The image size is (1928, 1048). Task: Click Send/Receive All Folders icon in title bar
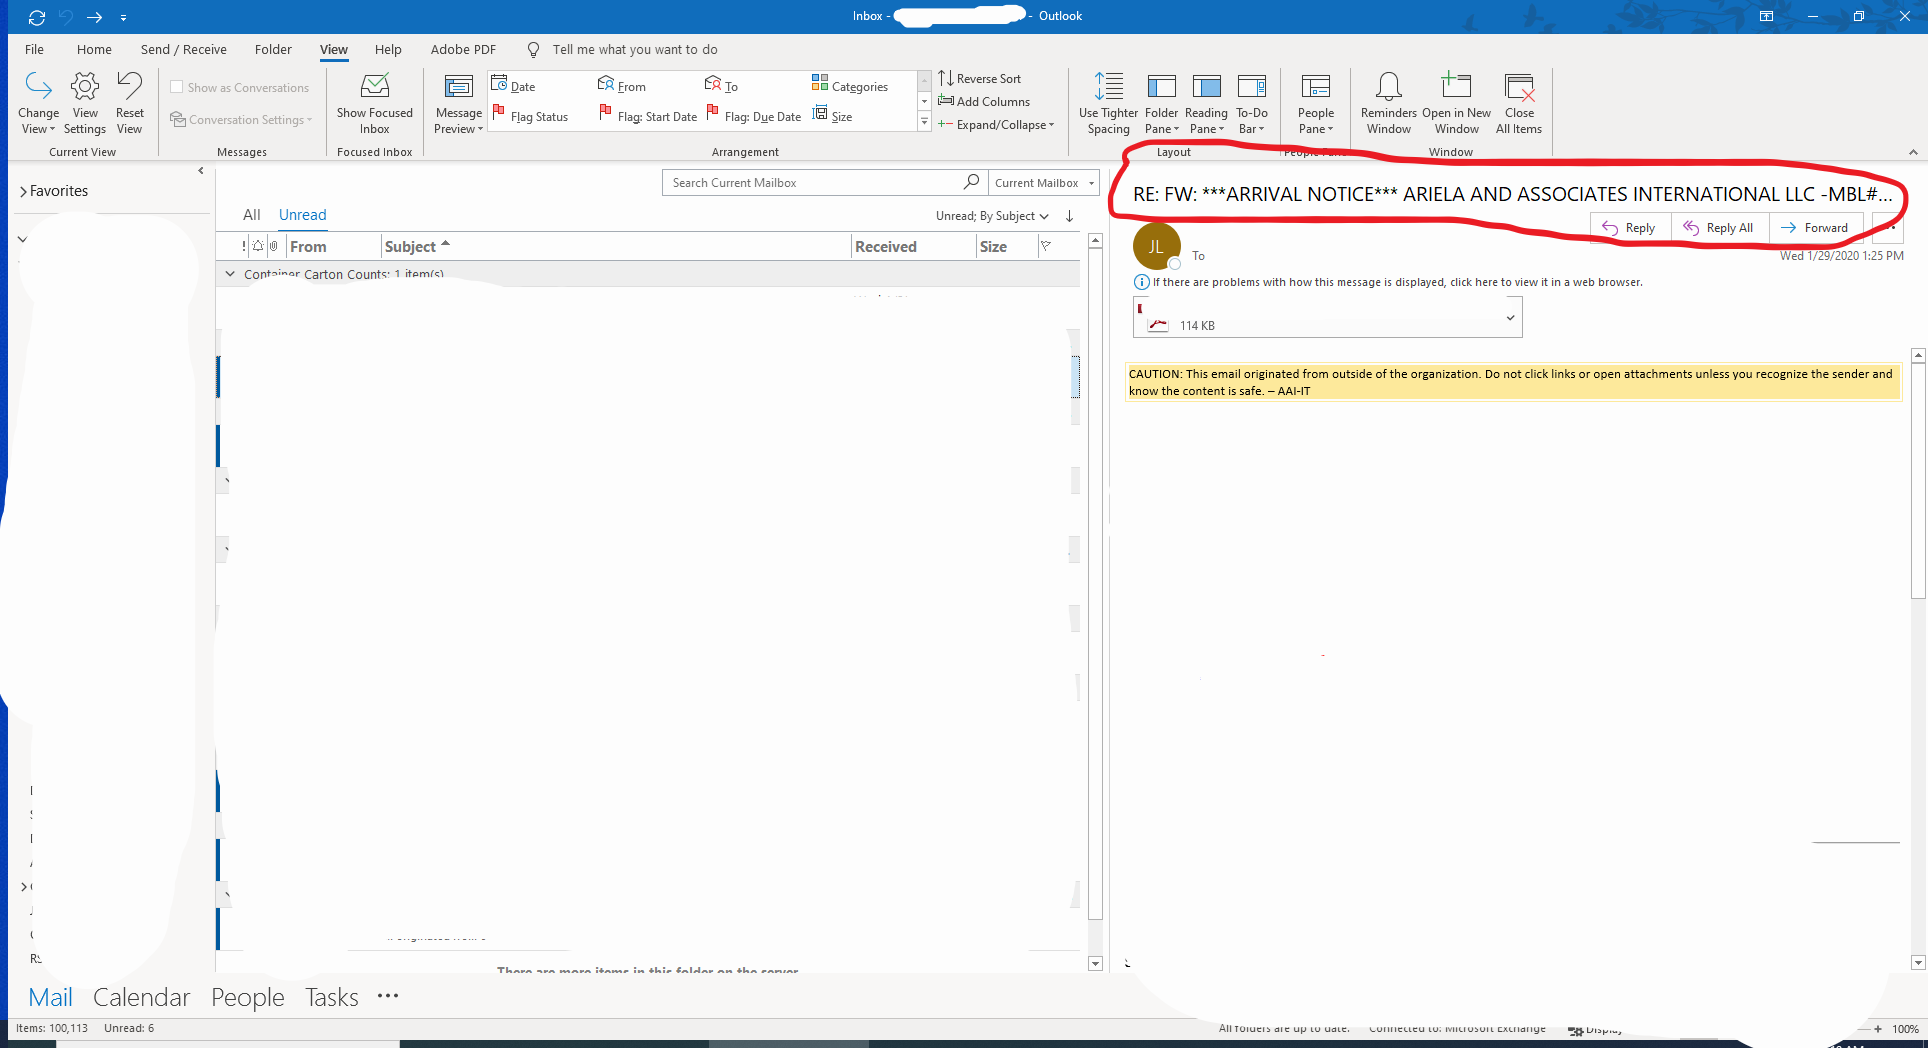point(37,17)
